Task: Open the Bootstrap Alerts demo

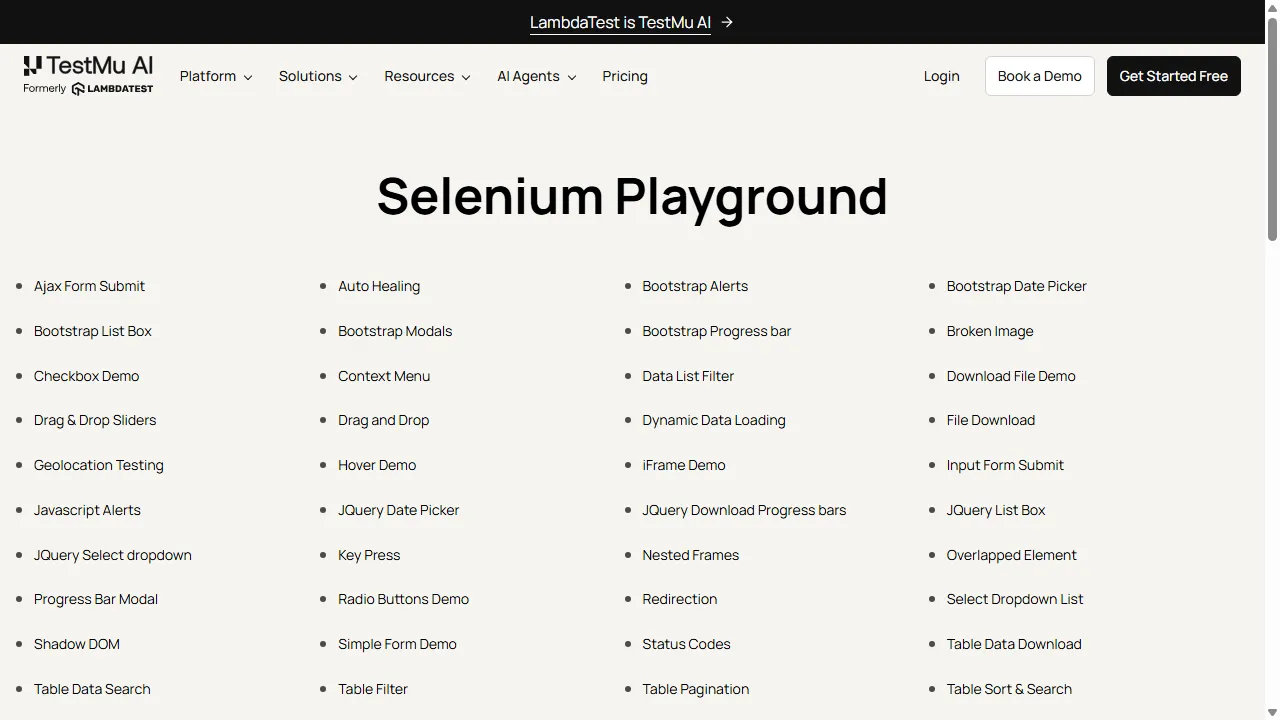Action: [x=695, y=286]
